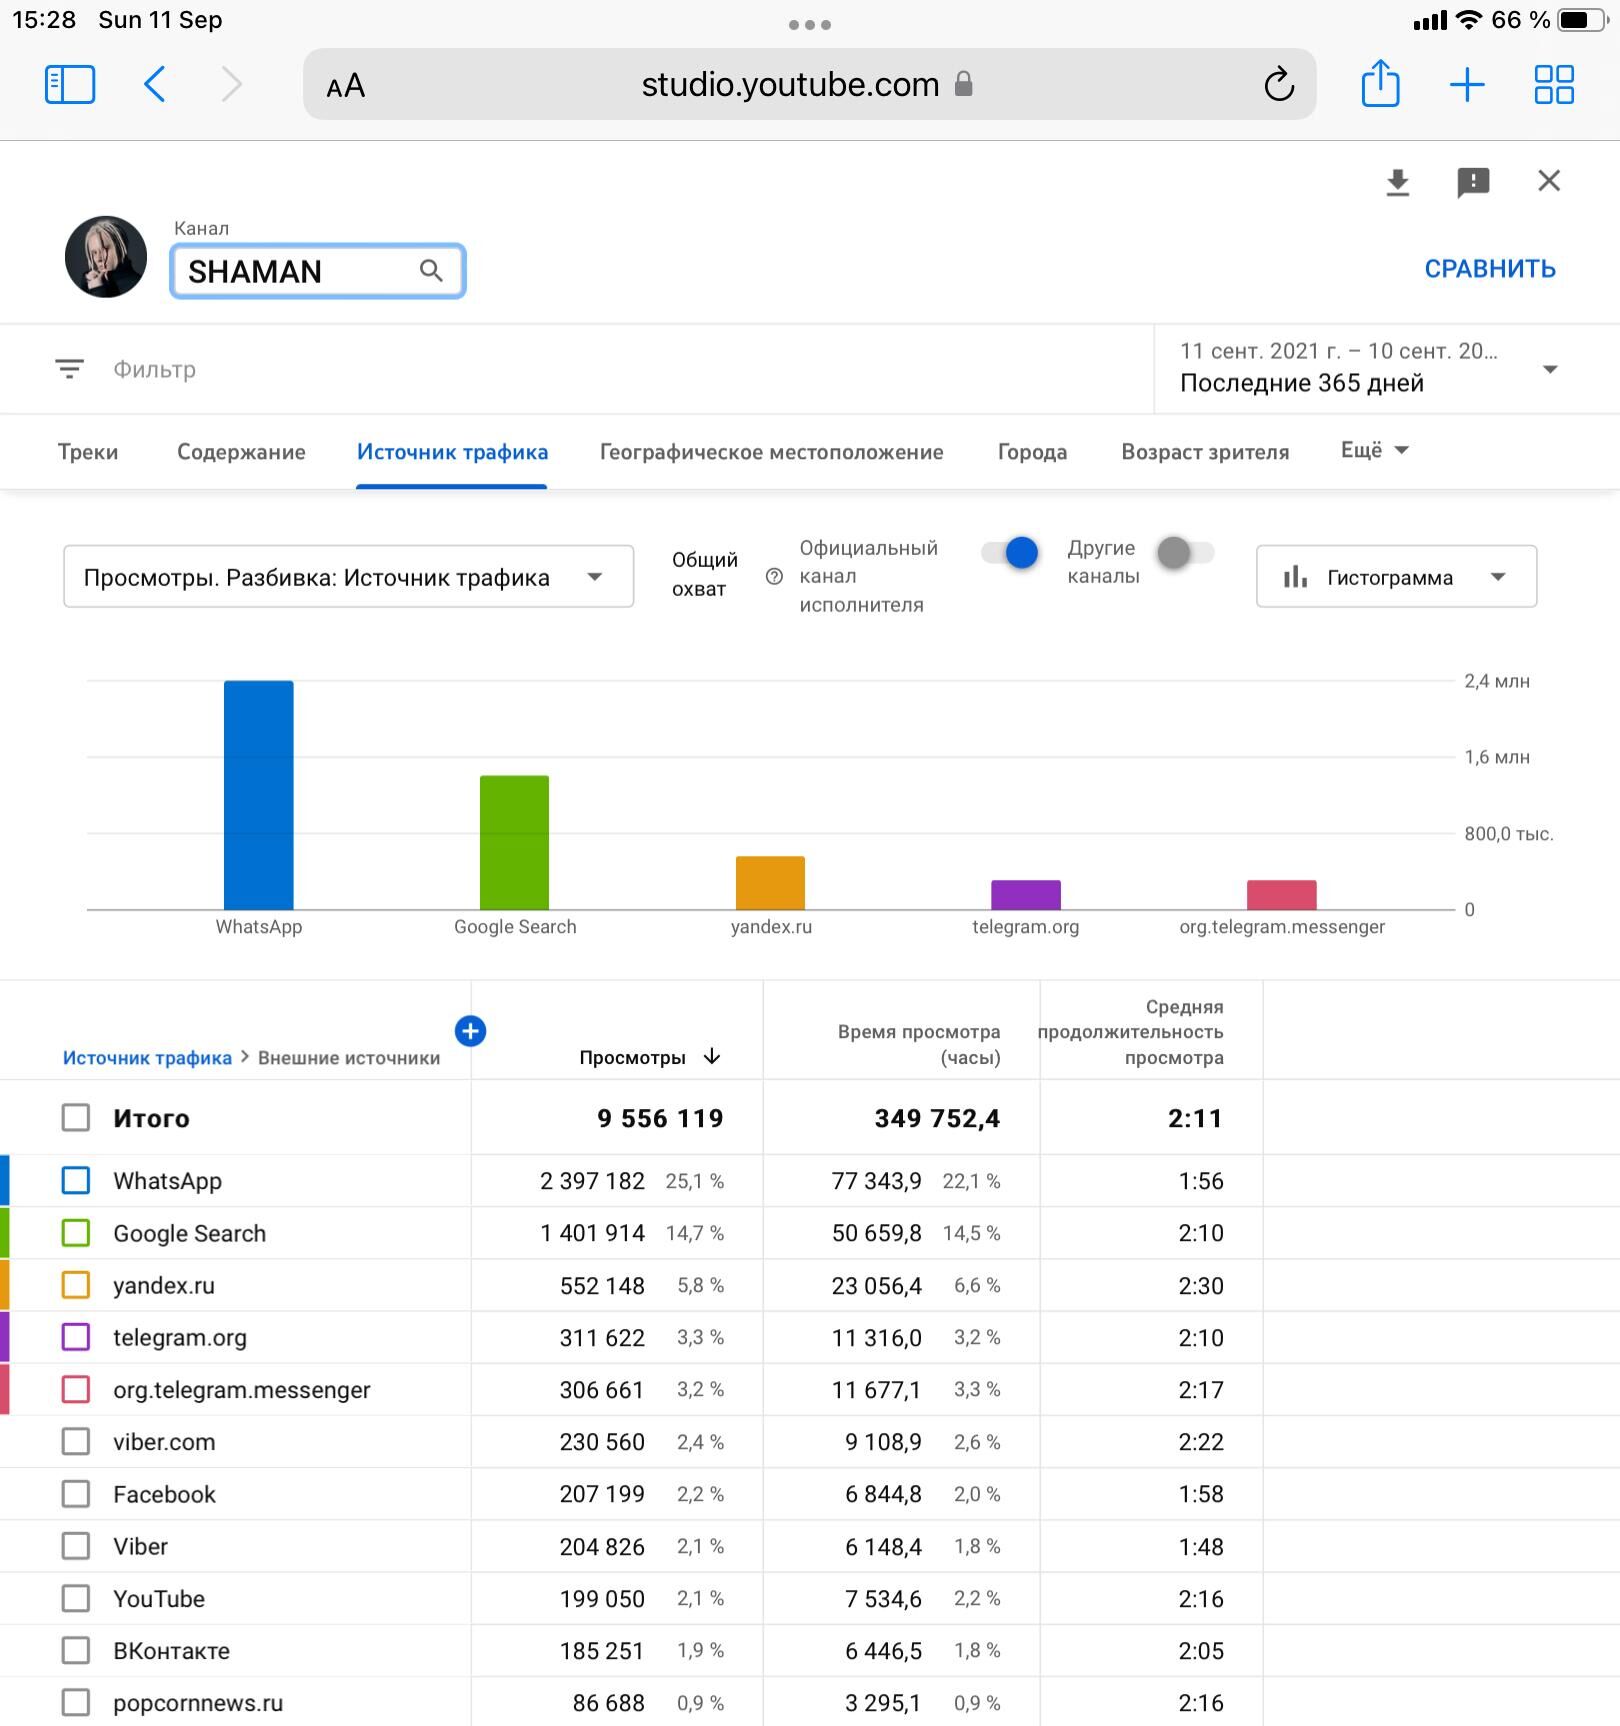Click the Просмотры column header
This screenshot has height=1726, width=1620.
[x=632, y=1058]
